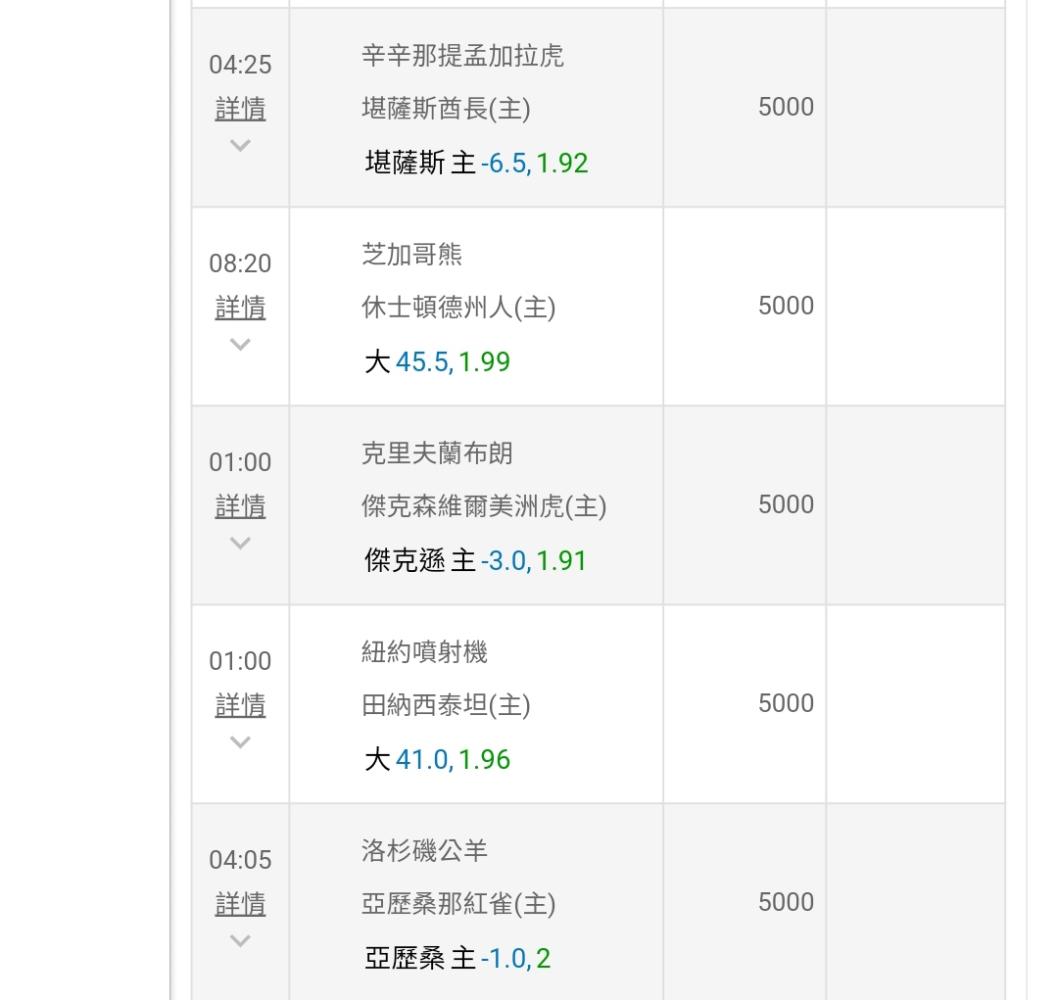1058x1000 pixels.
Task: Click team name 傑克森維爾美洲虎(主)
Action: pos(483,507)
